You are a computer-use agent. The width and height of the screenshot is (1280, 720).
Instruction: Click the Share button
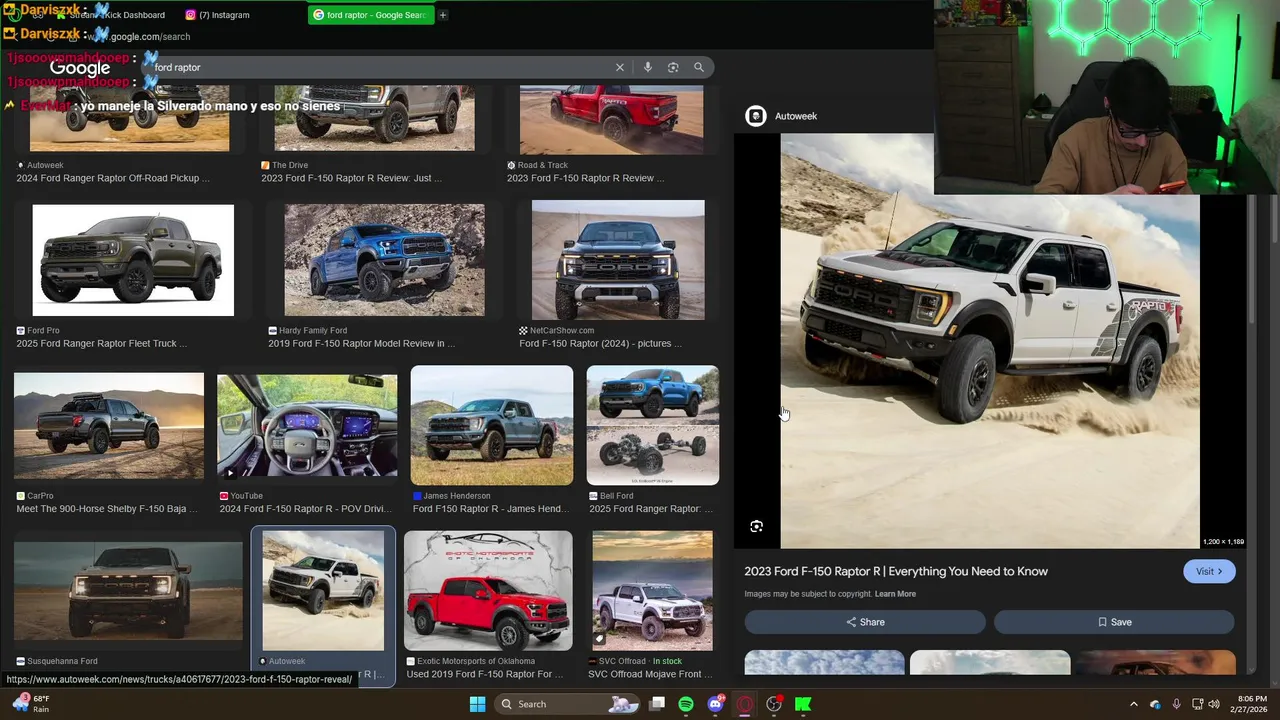click(x=865, y=622)
